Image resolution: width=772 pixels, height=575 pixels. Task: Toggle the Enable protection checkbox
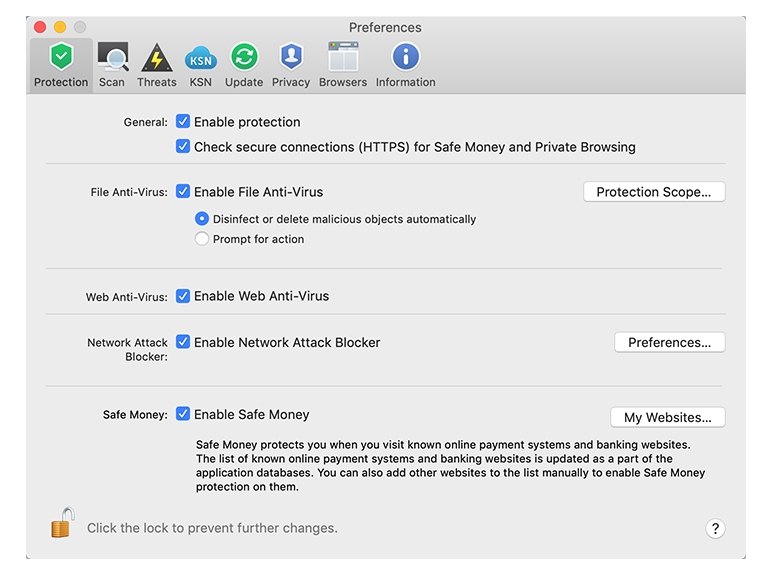(x=183, y=121)
